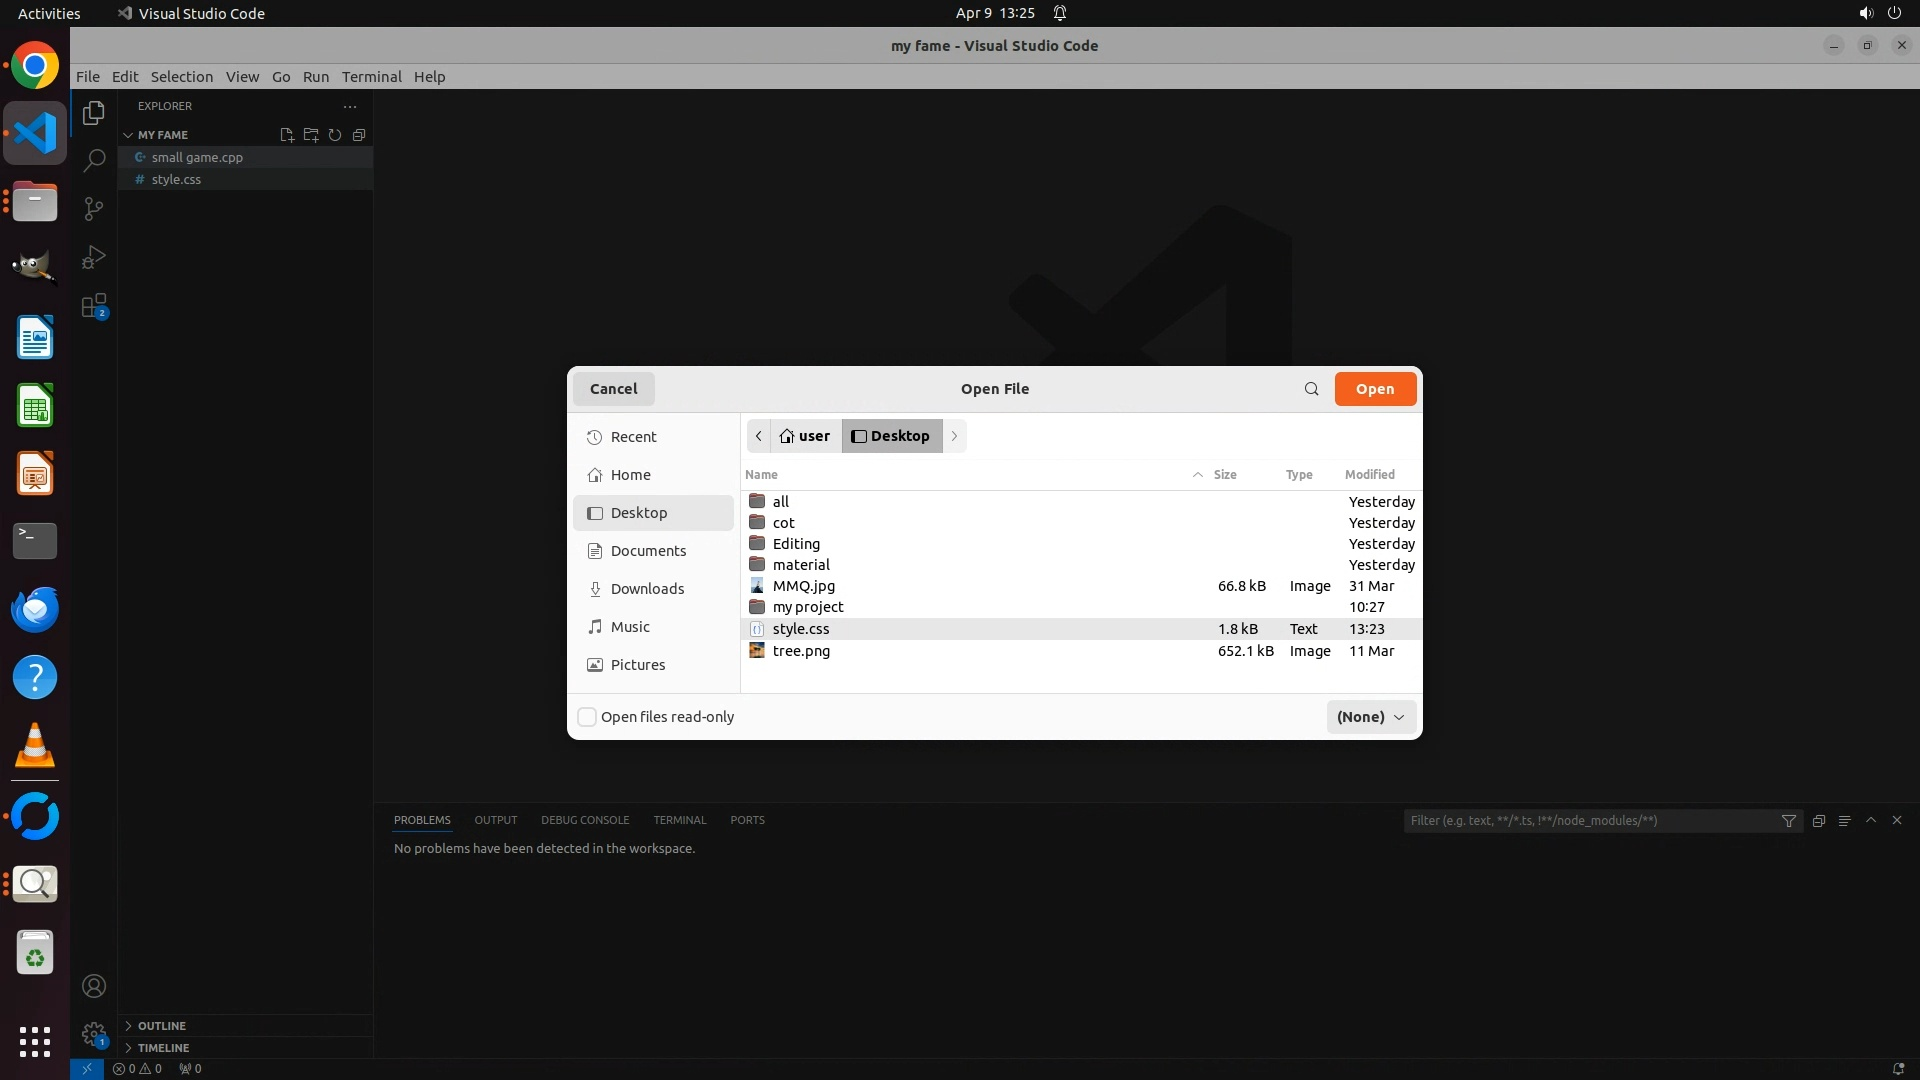Click the New File icon in Explorer

pyautogui.click(x=287, y=135)
